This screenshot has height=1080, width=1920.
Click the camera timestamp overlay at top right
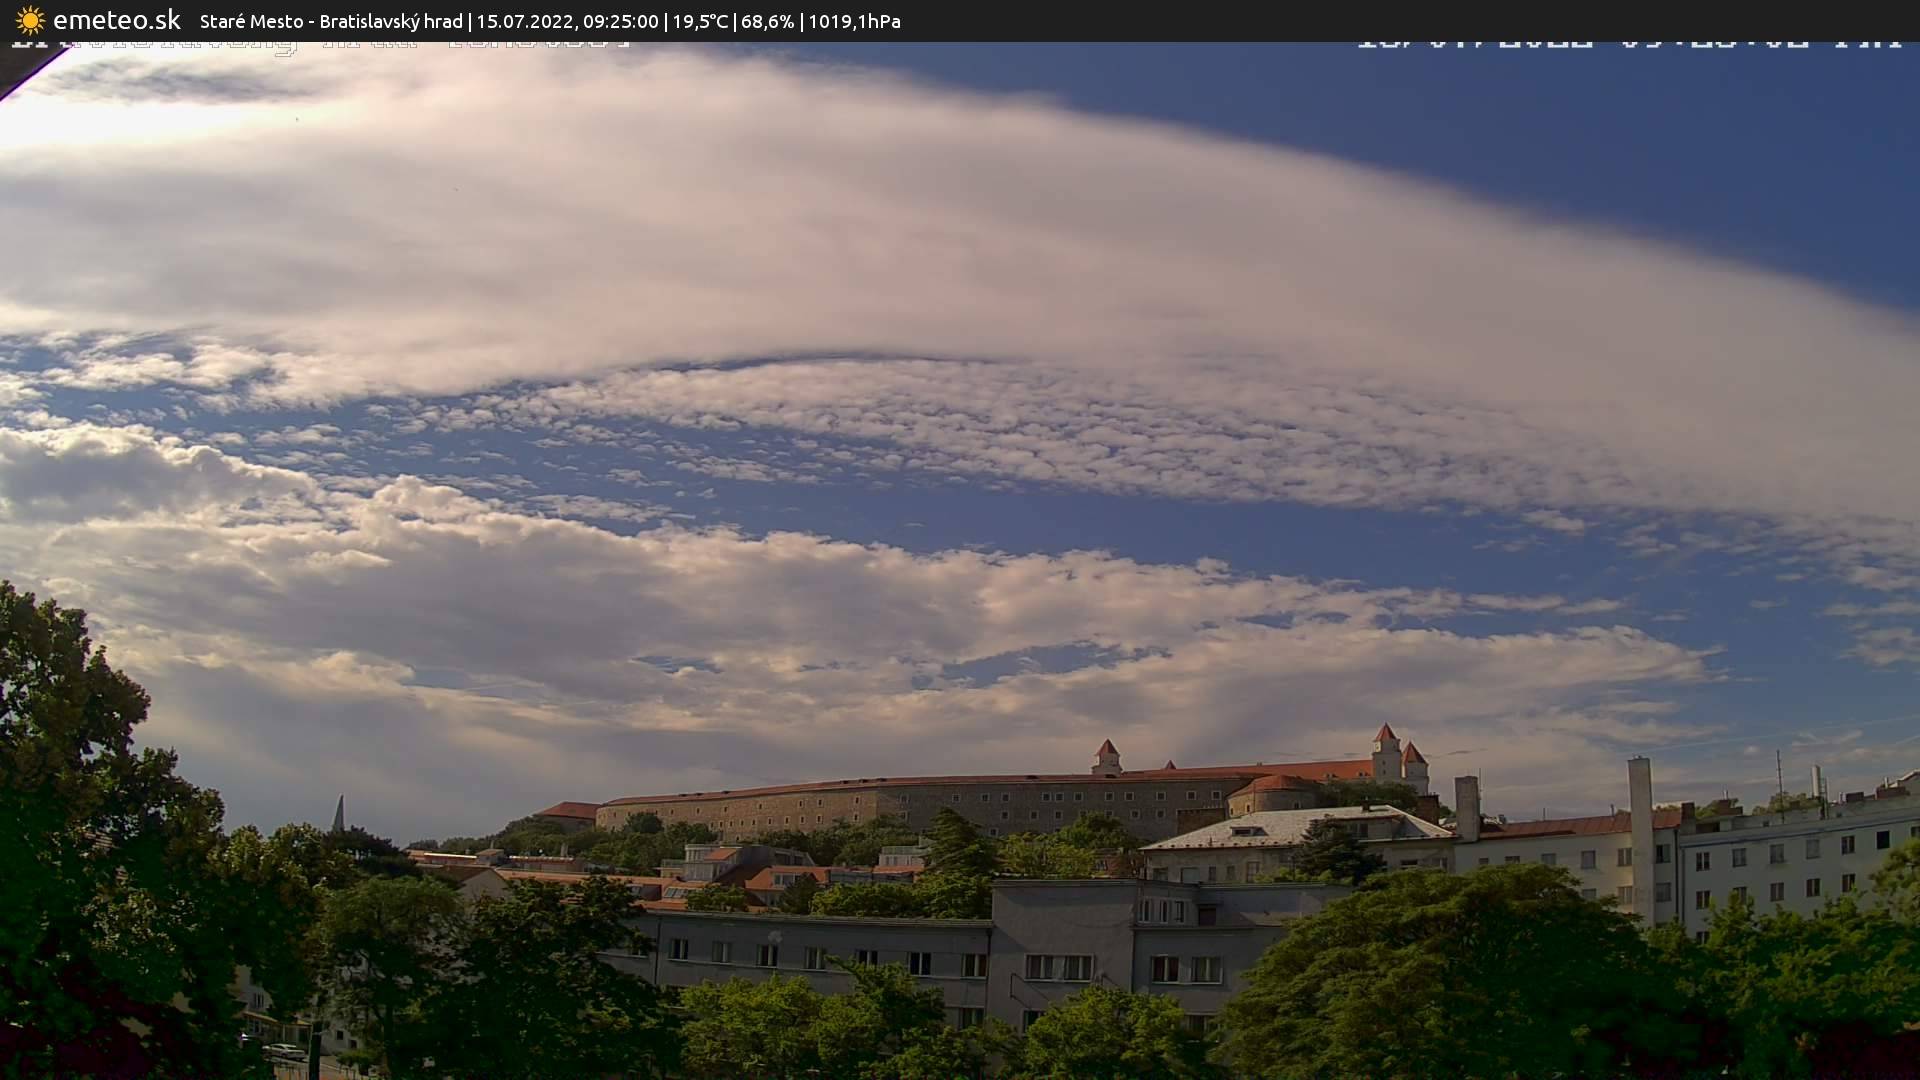1628,43
